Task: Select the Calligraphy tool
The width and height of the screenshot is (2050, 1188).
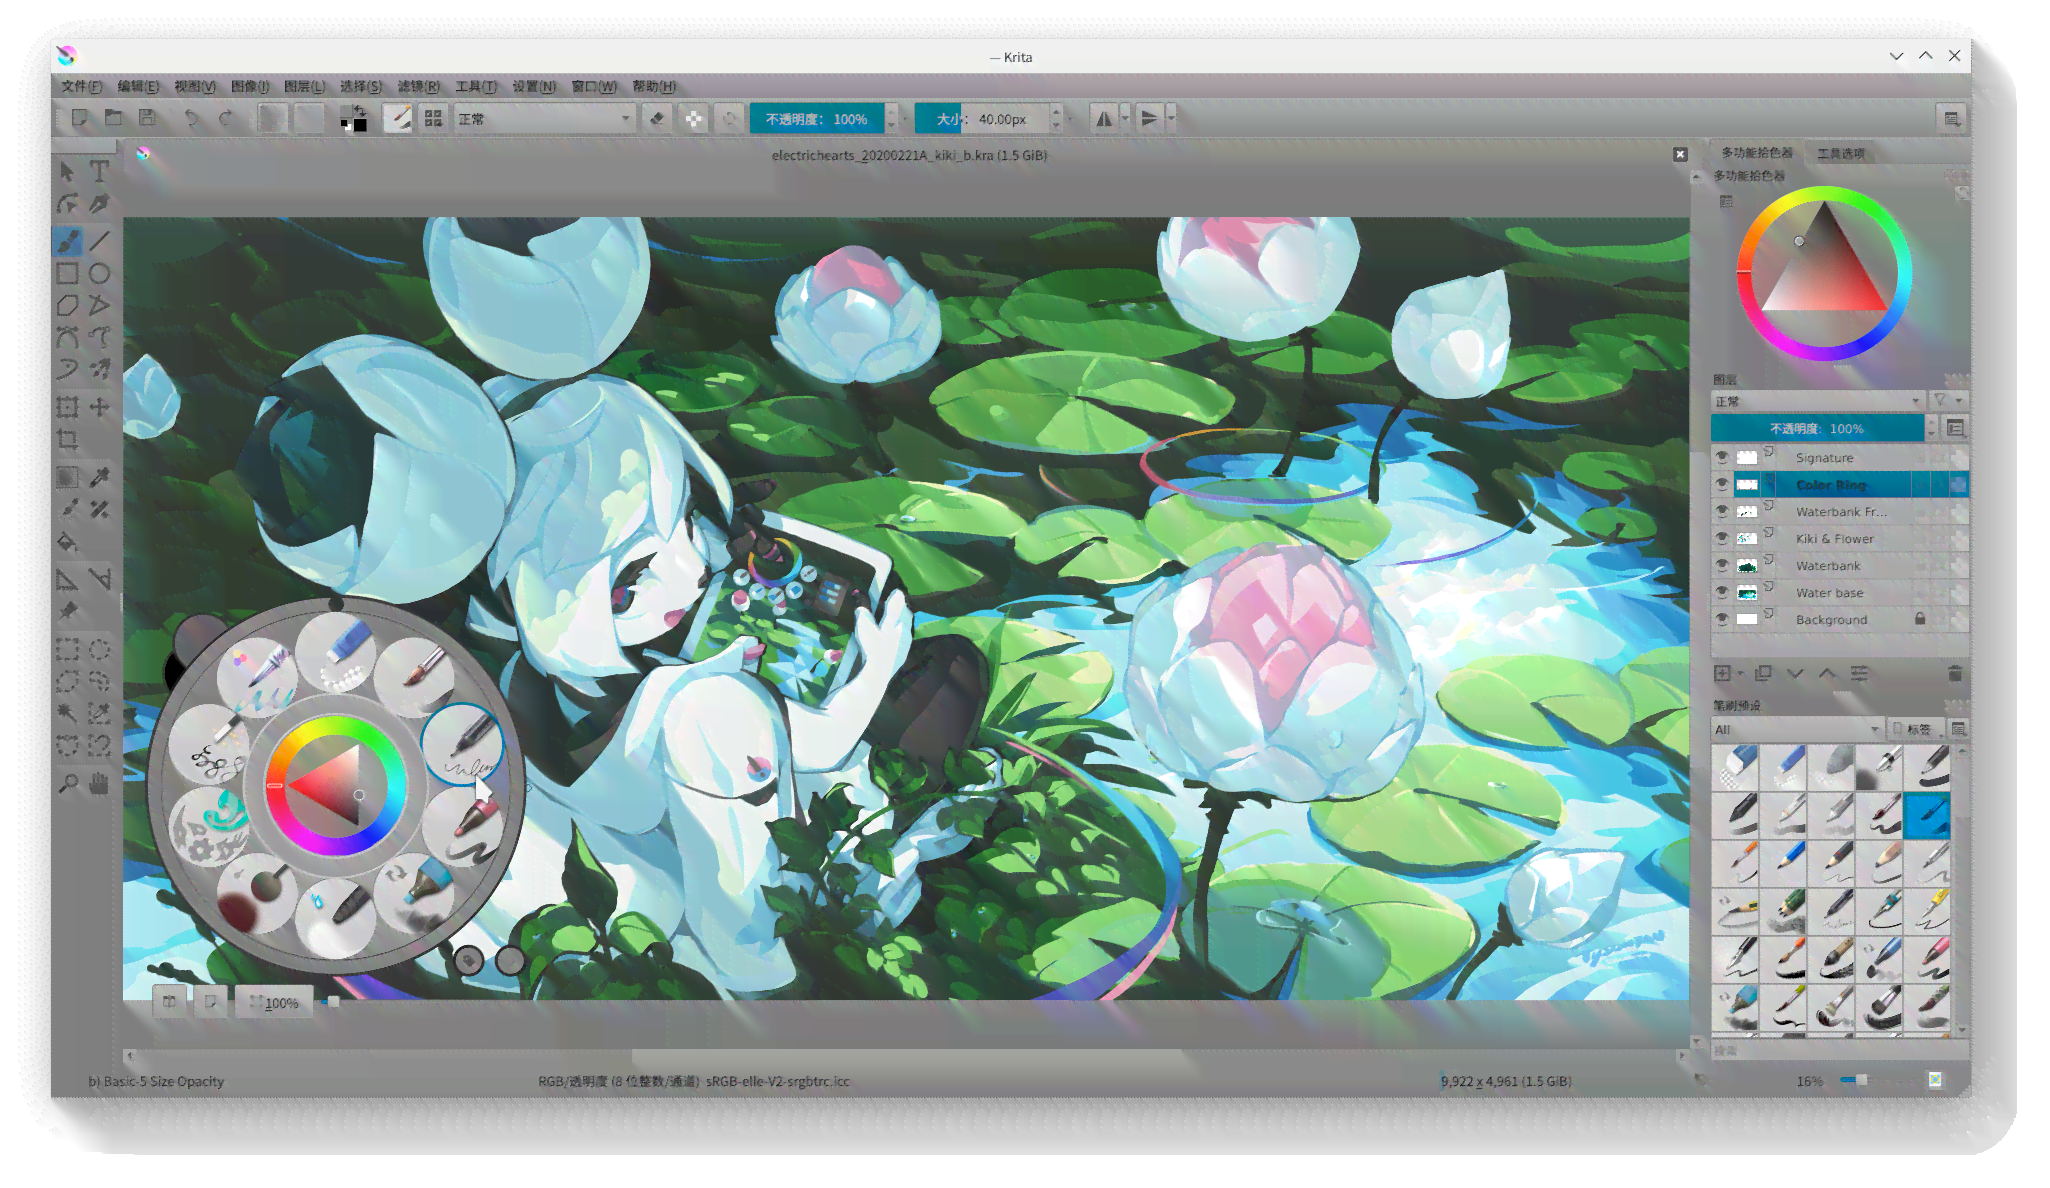Action: pos(99,203)
